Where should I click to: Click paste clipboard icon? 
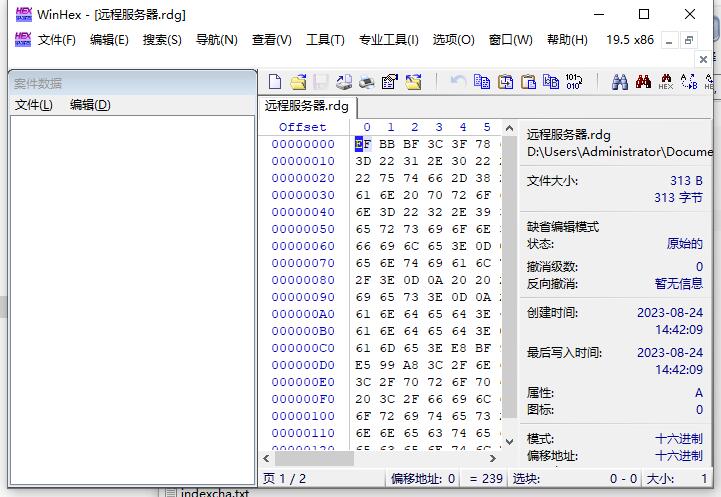click(x=528, y=82)
